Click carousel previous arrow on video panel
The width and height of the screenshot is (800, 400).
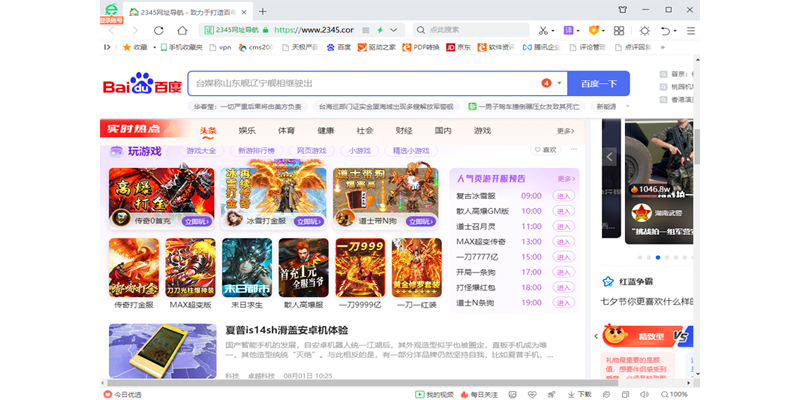tap(609, 157)
